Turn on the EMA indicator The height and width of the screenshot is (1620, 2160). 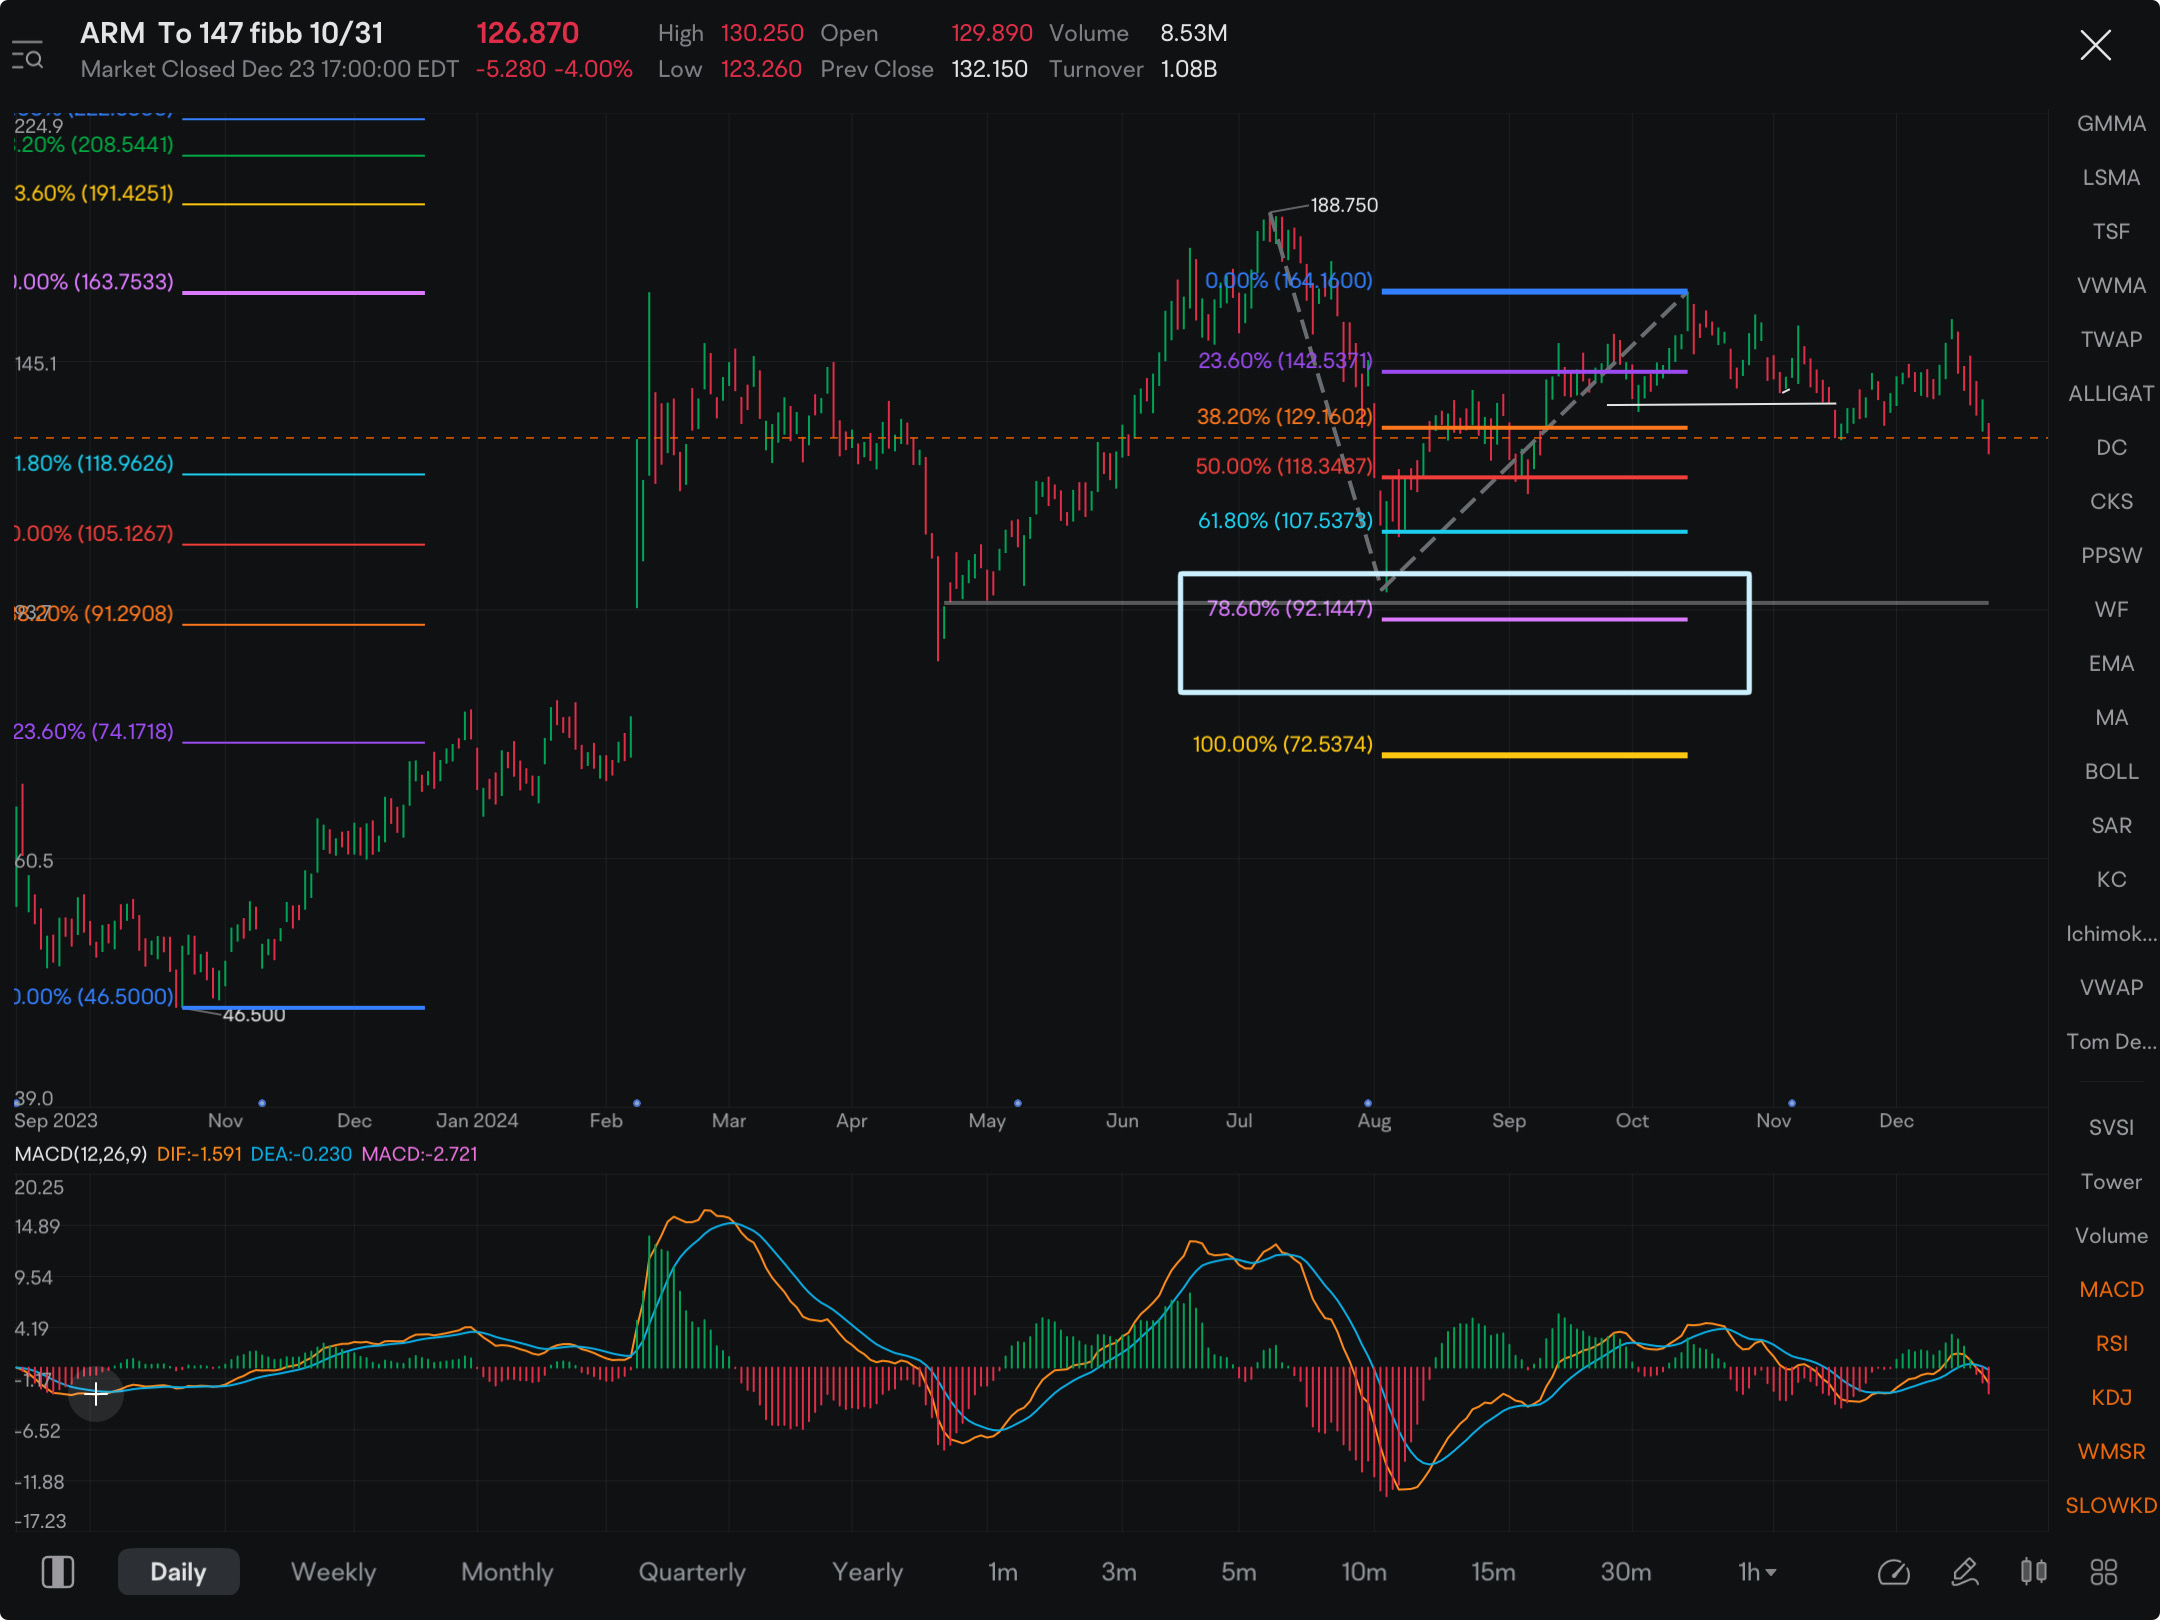(x=2111, y=664)
